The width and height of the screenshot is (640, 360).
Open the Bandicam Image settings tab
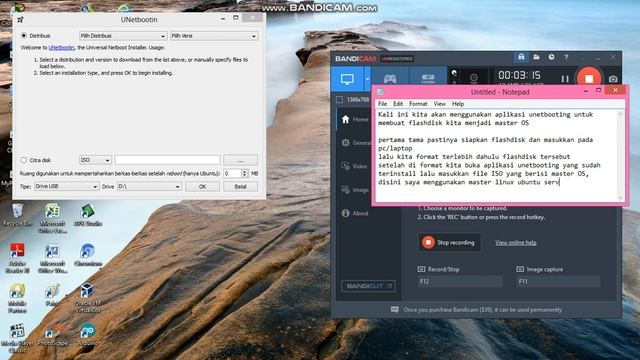(355, 190)
